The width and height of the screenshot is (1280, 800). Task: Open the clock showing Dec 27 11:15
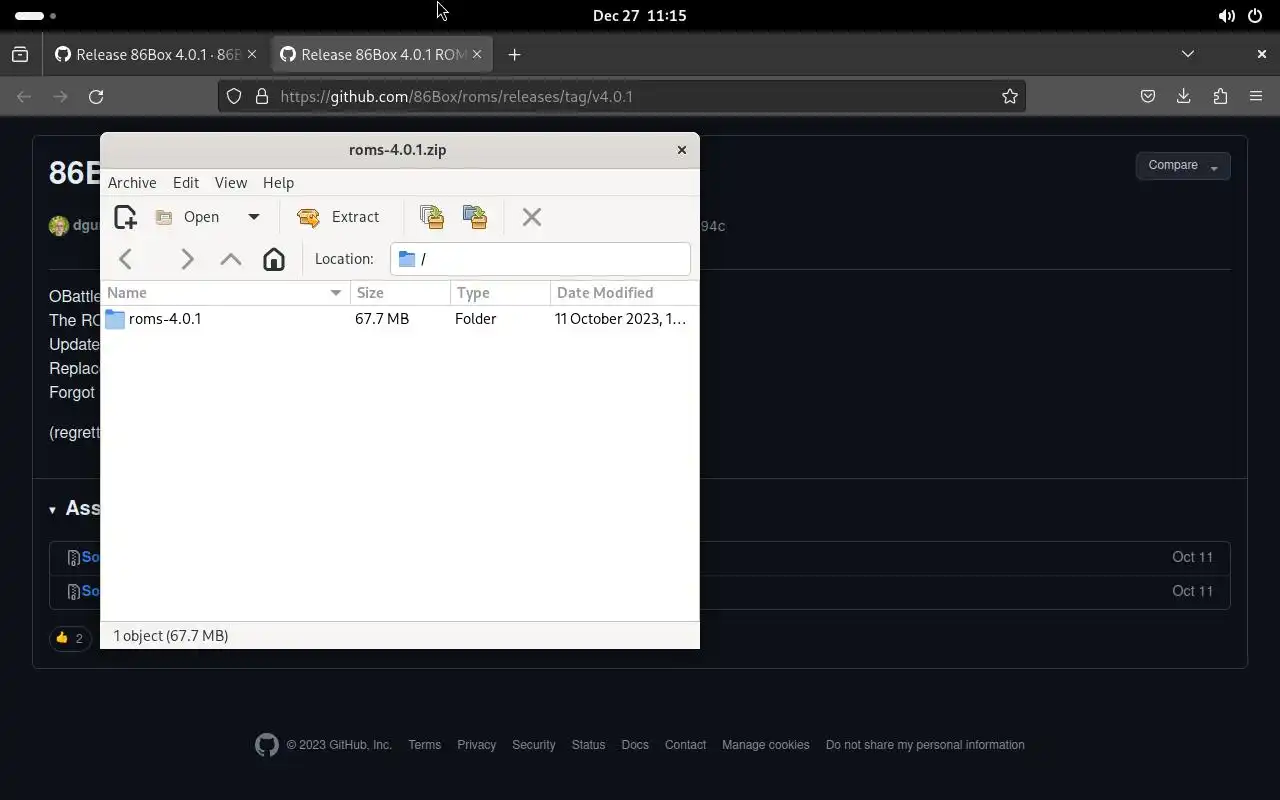640,16
